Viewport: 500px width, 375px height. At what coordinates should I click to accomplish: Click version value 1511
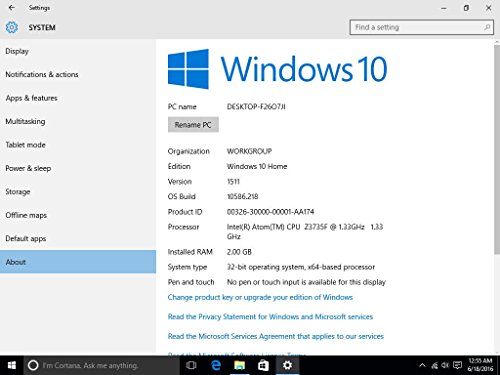233,182
